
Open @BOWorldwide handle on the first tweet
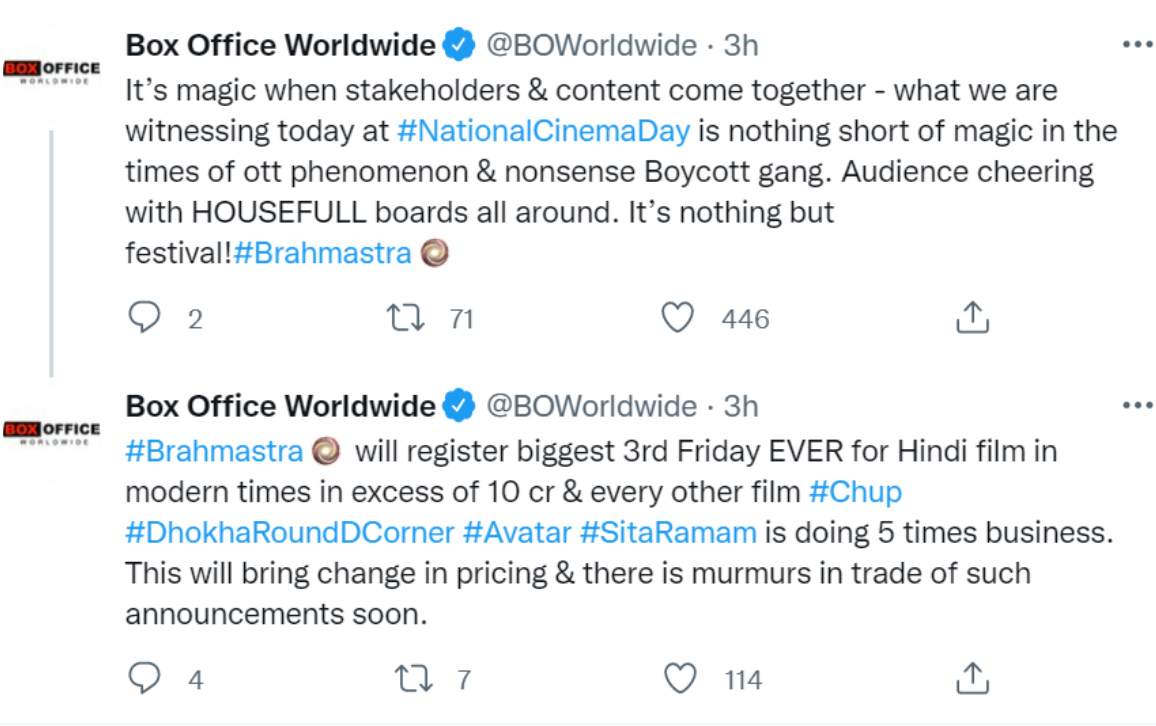coord(590,45)
